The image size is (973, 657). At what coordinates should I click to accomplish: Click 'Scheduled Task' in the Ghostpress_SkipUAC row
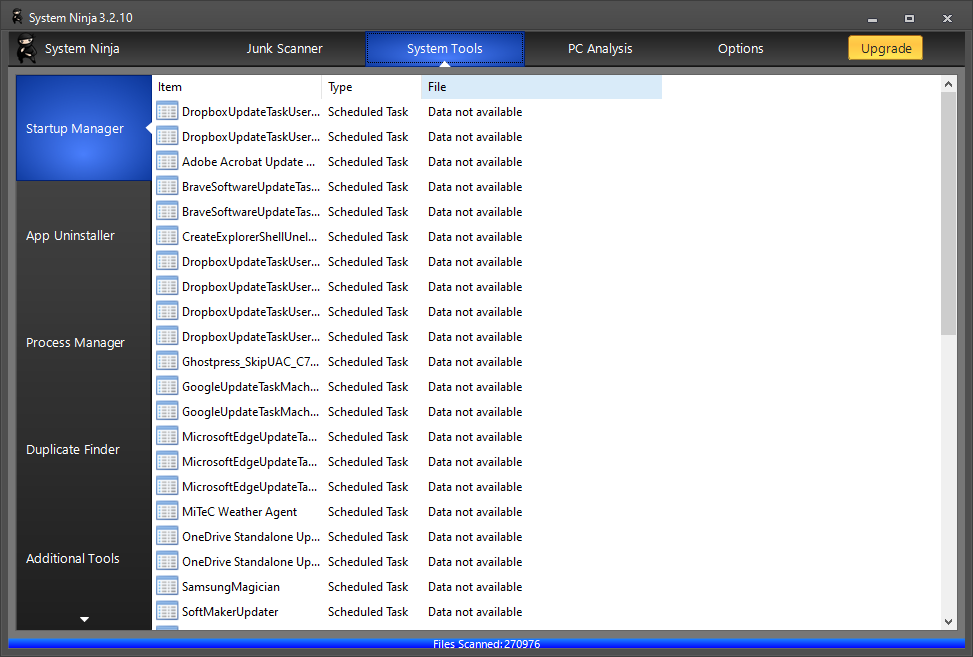pyautogui.click(x=368, y=362)
